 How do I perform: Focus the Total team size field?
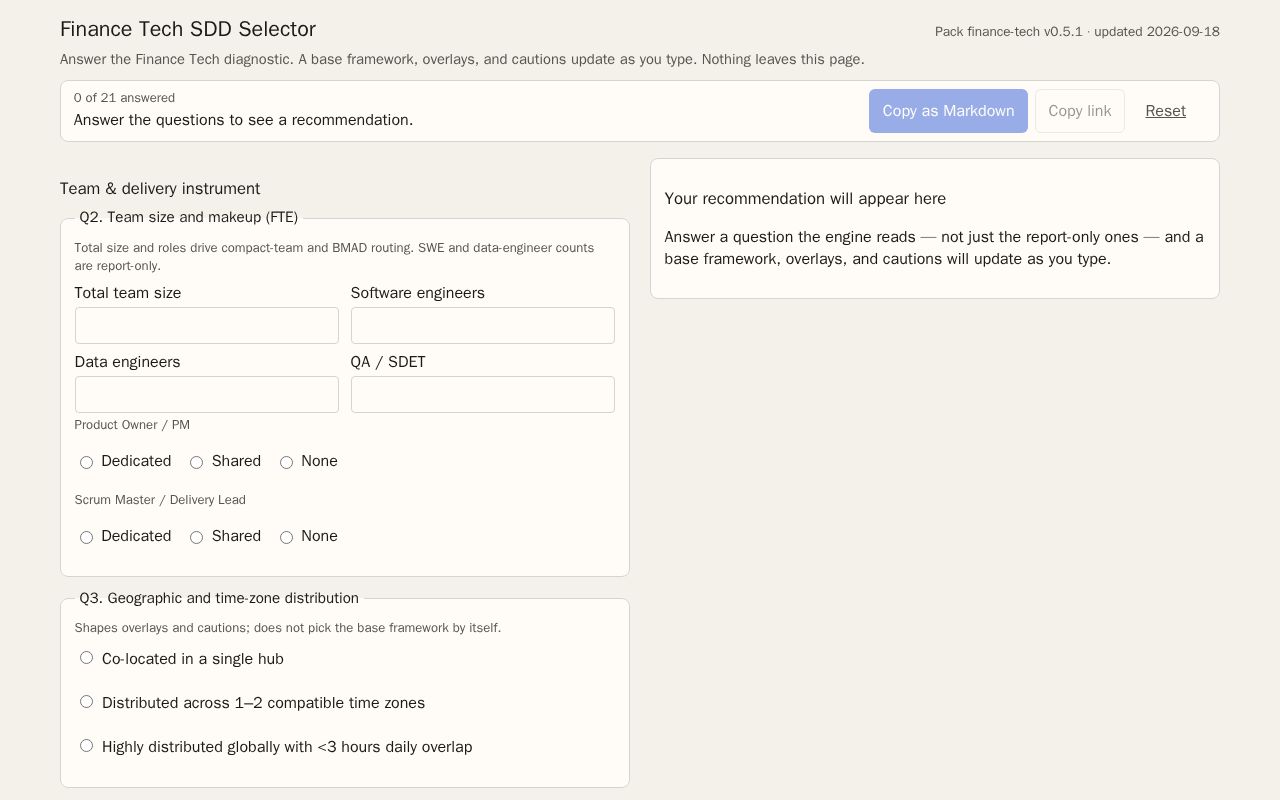pyautogui.click(x=207, y=325)
